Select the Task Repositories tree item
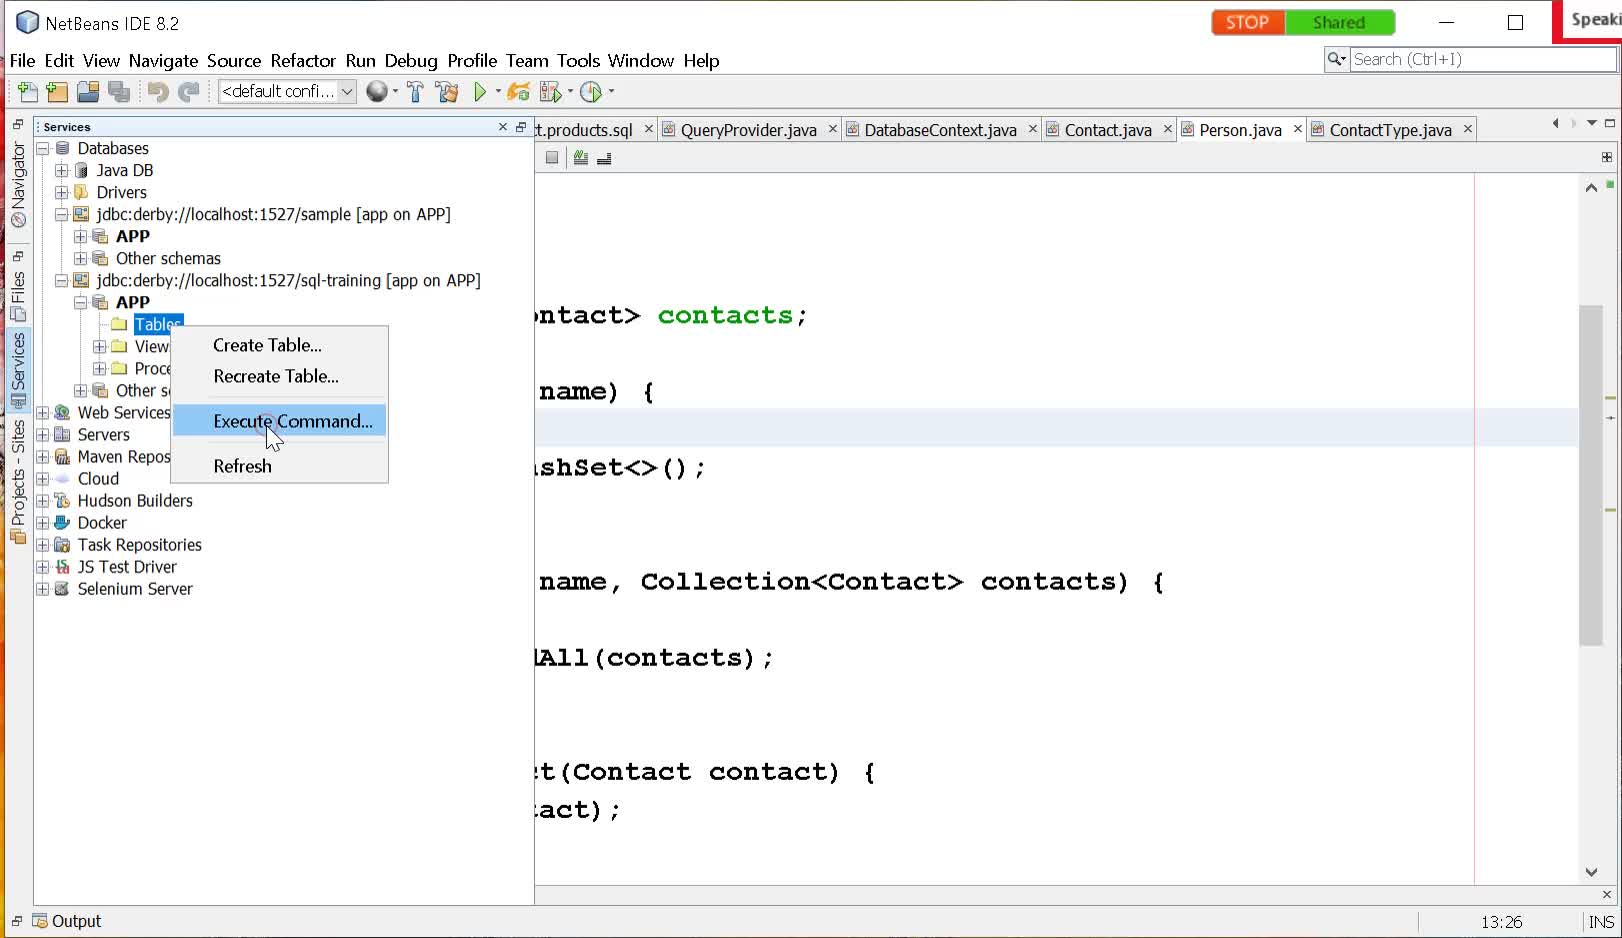This screenshot has height=938, width=1622. pos(139,545)
